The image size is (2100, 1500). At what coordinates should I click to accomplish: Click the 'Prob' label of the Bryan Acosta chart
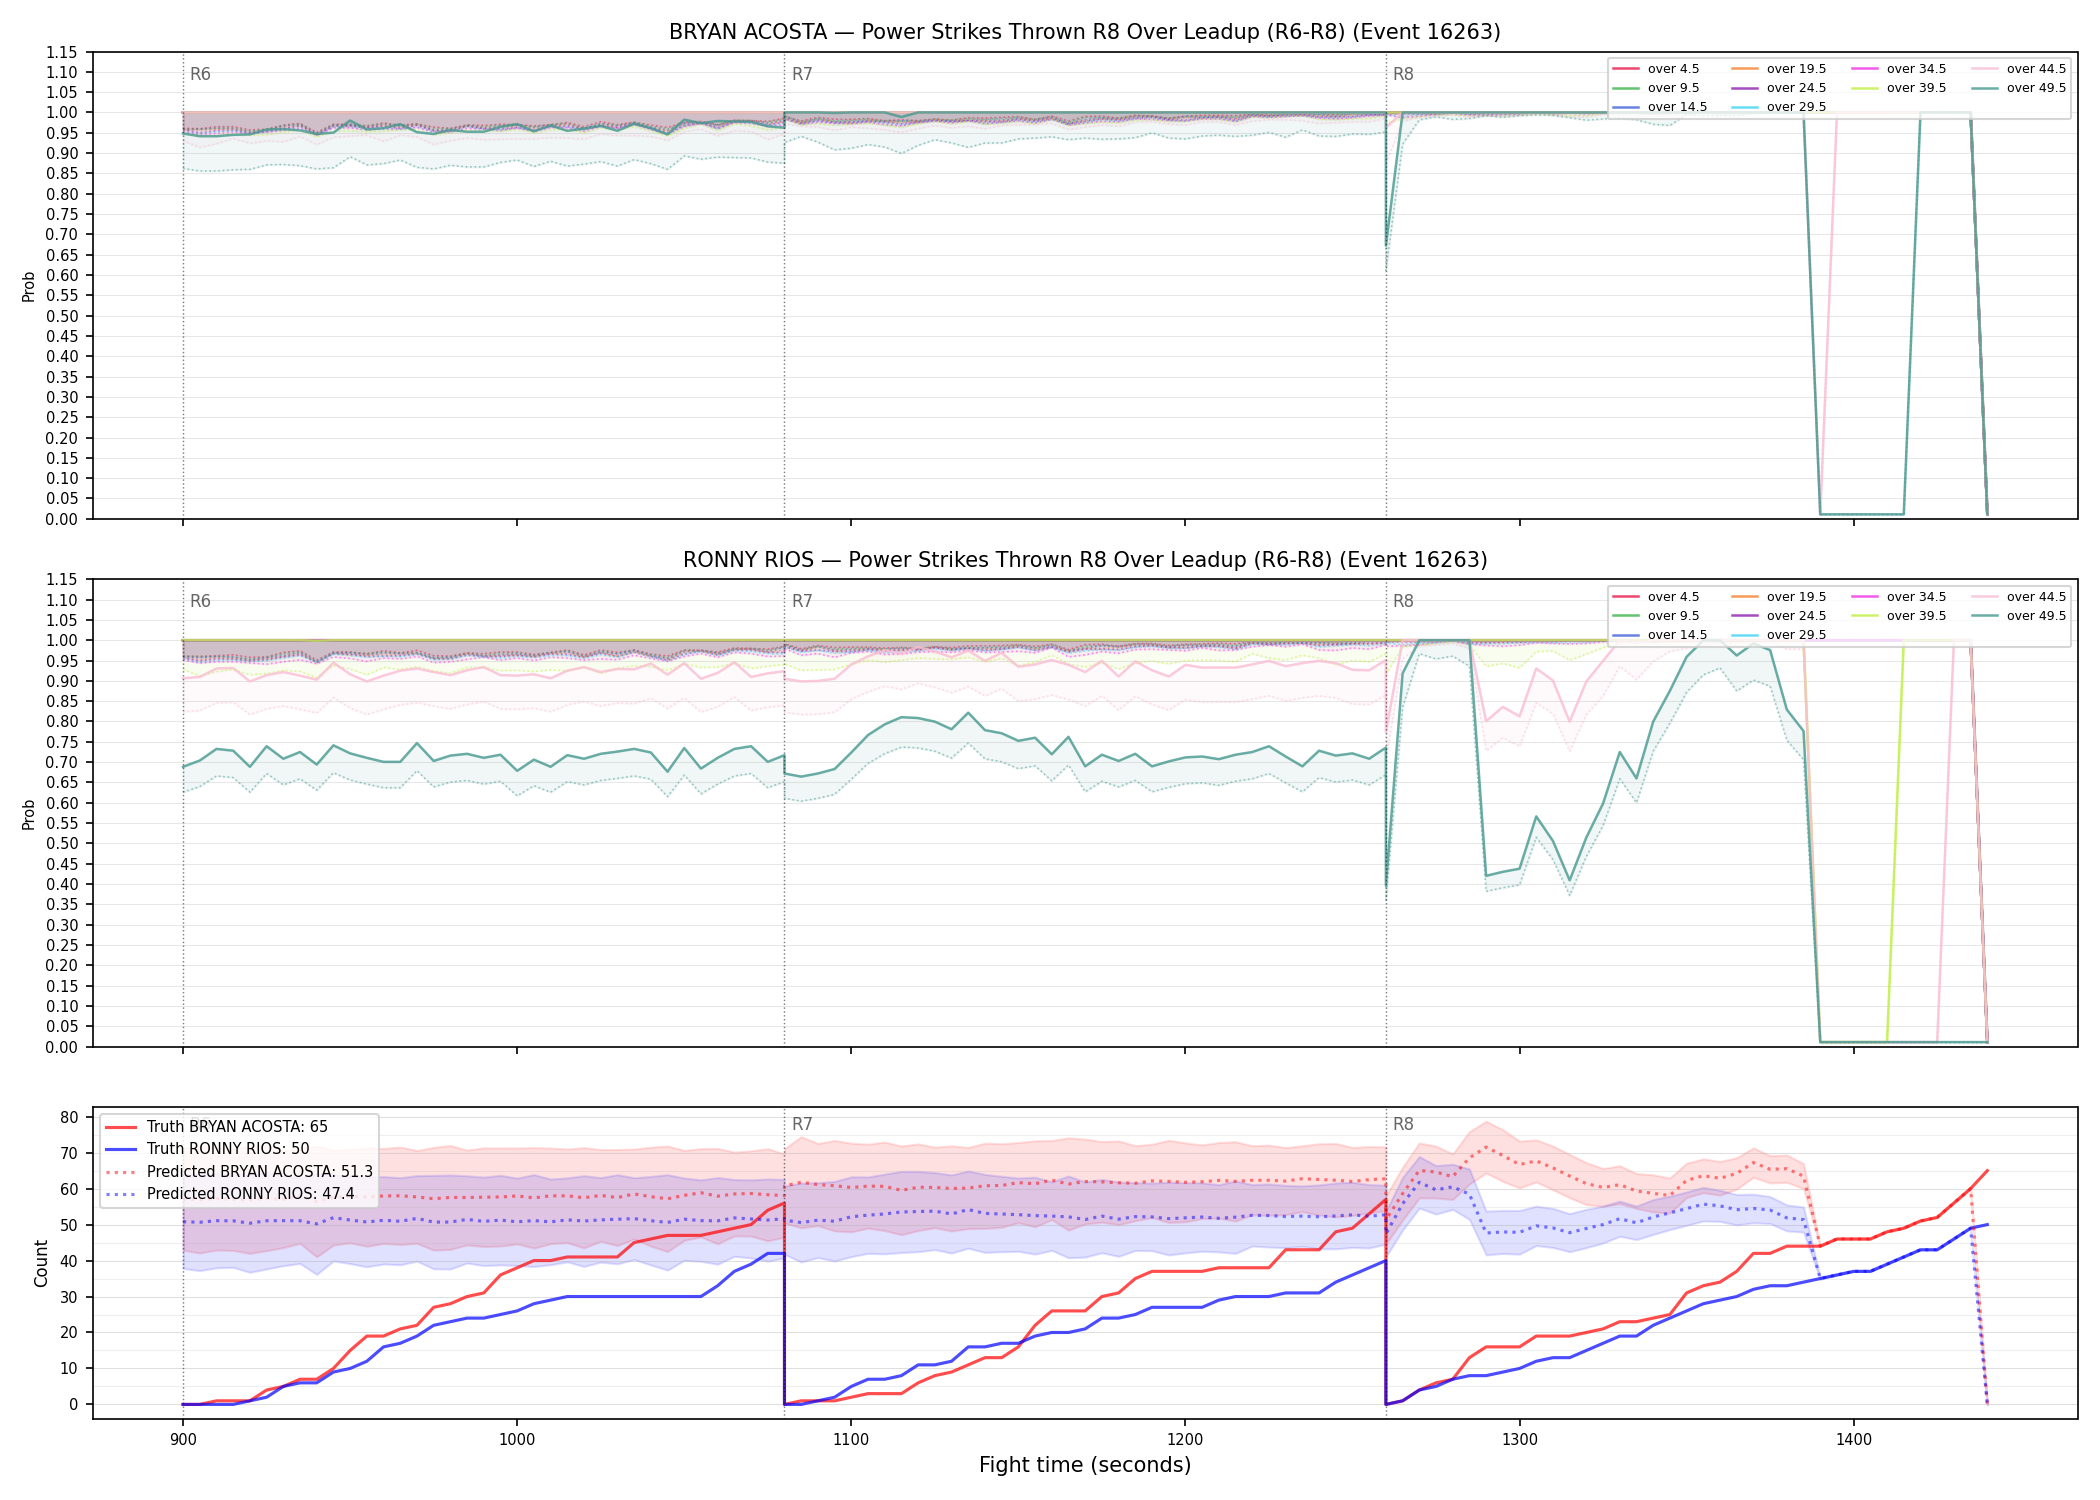click(29, 286)
